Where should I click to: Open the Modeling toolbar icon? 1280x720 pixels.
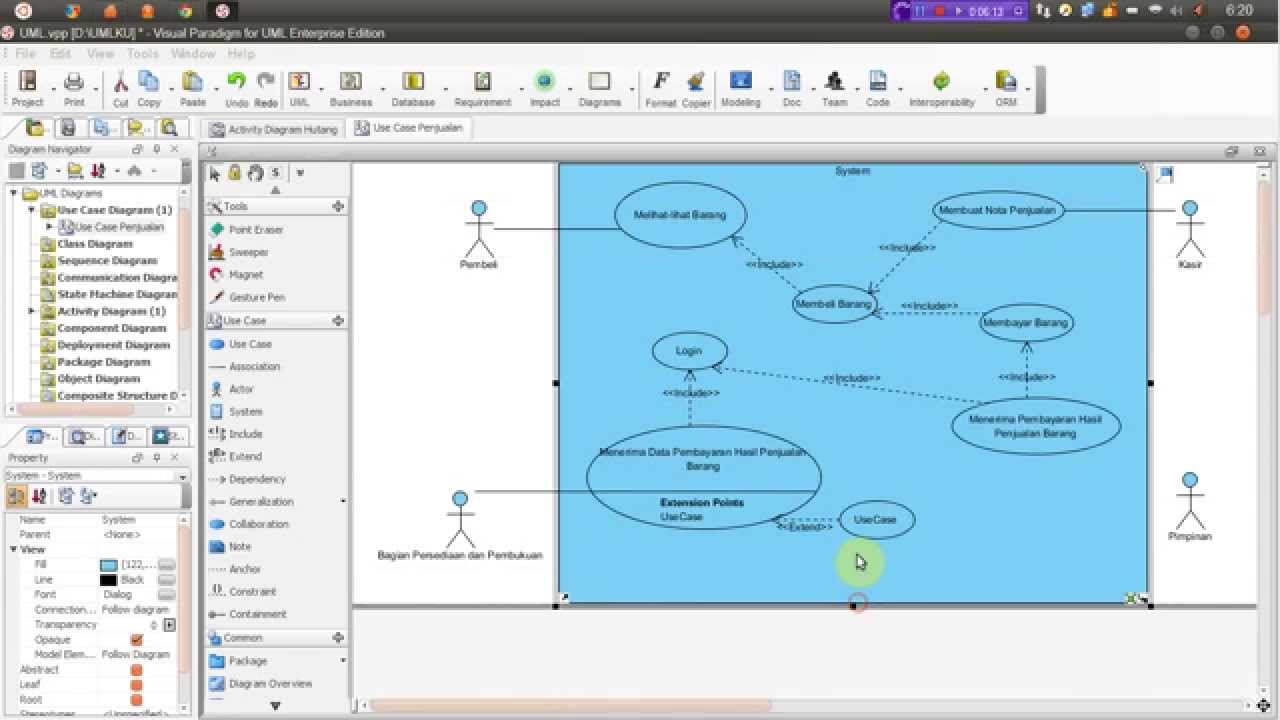point(741,88)
